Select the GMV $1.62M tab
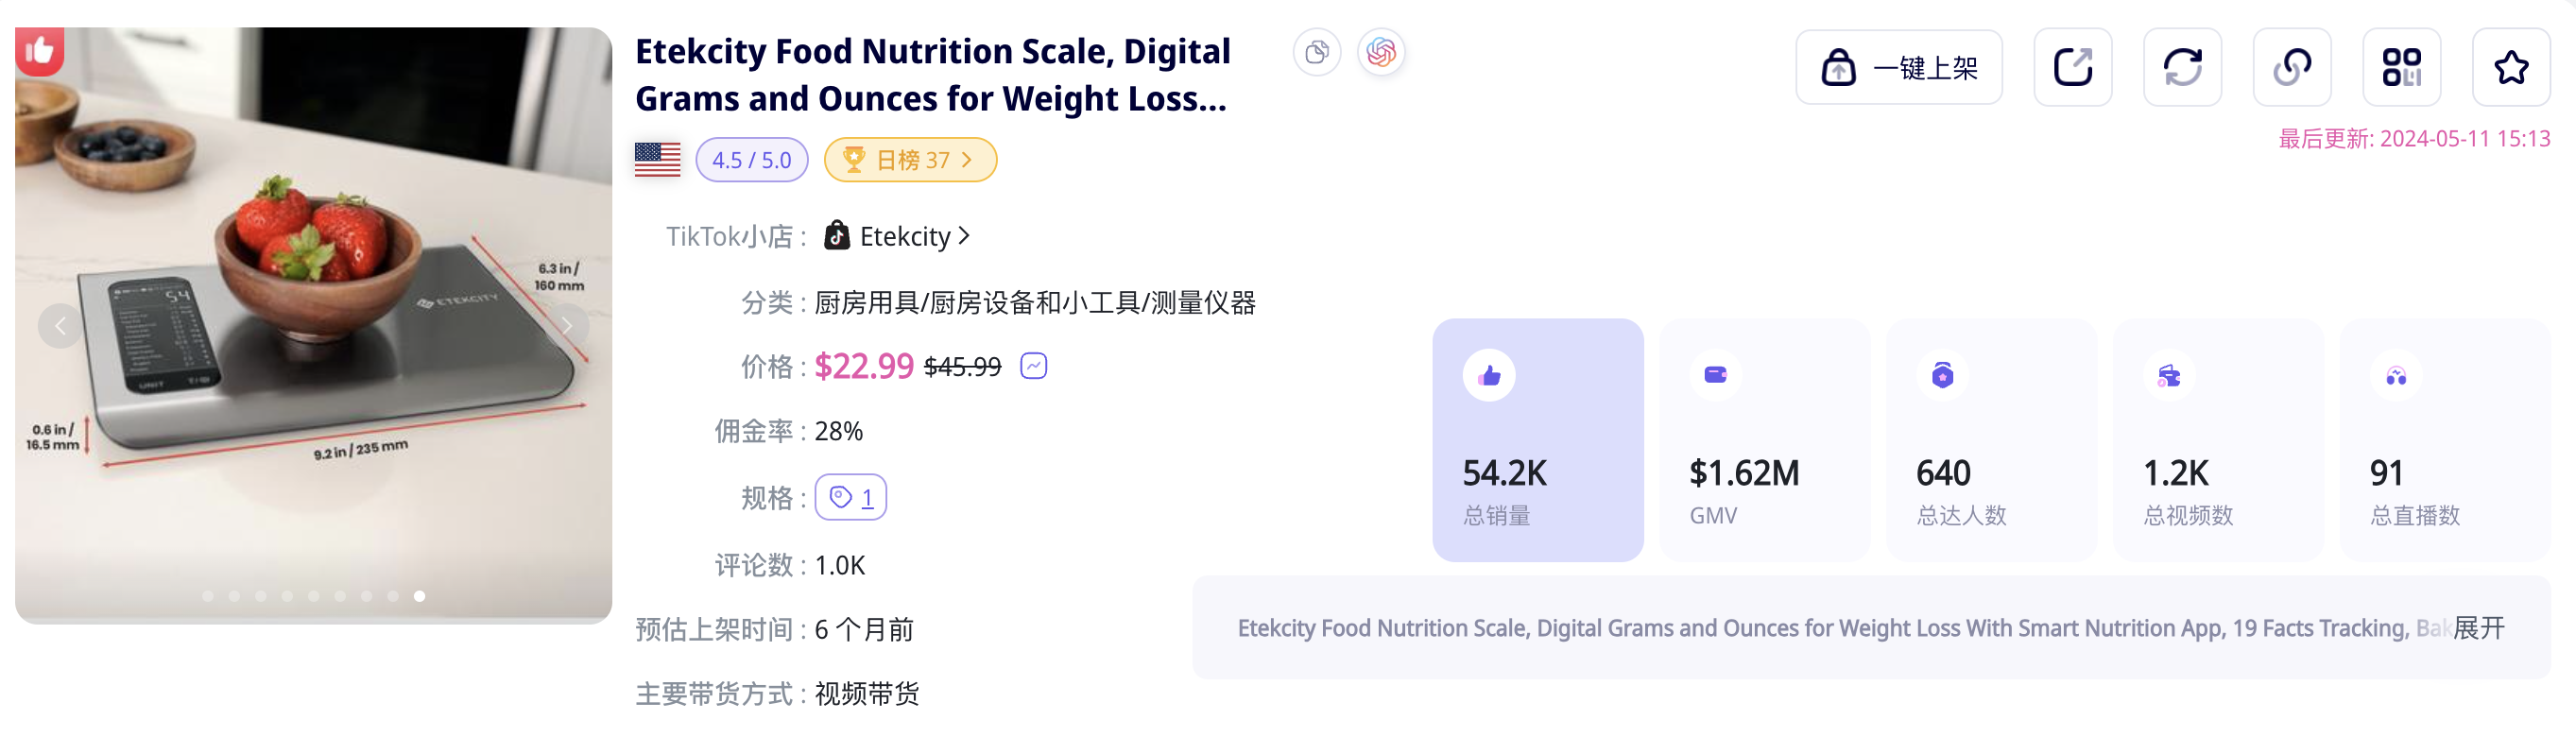2576x737 pixels. tap(1764, 440)
